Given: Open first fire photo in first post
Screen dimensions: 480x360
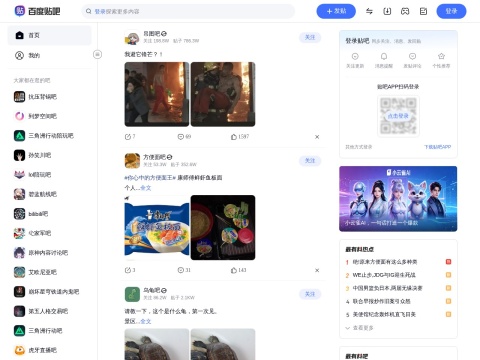Looking at the screenshot, I should point(157,94).
